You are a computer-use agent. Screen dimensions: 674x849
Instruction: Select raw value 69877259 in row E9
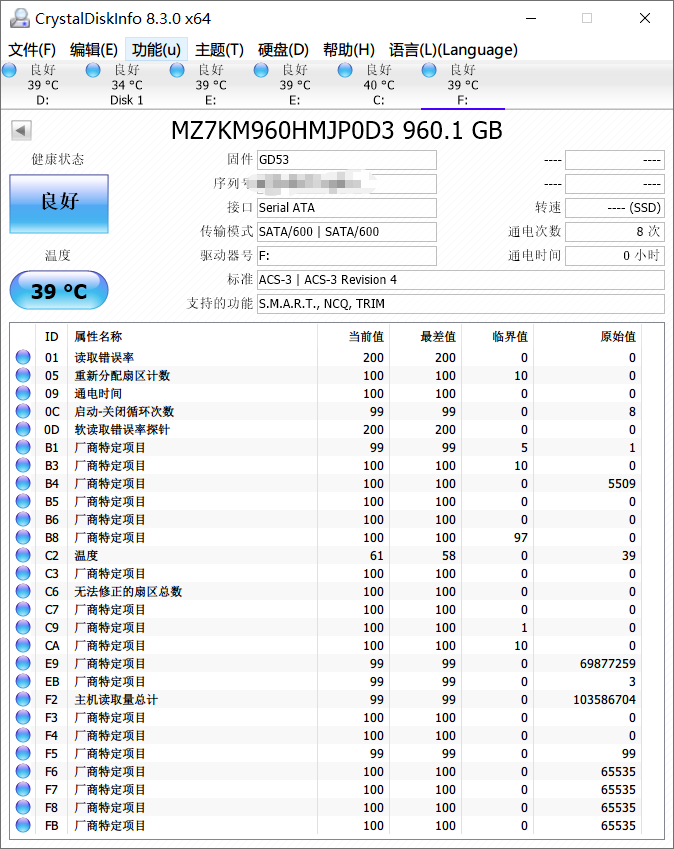pos(607,663)
